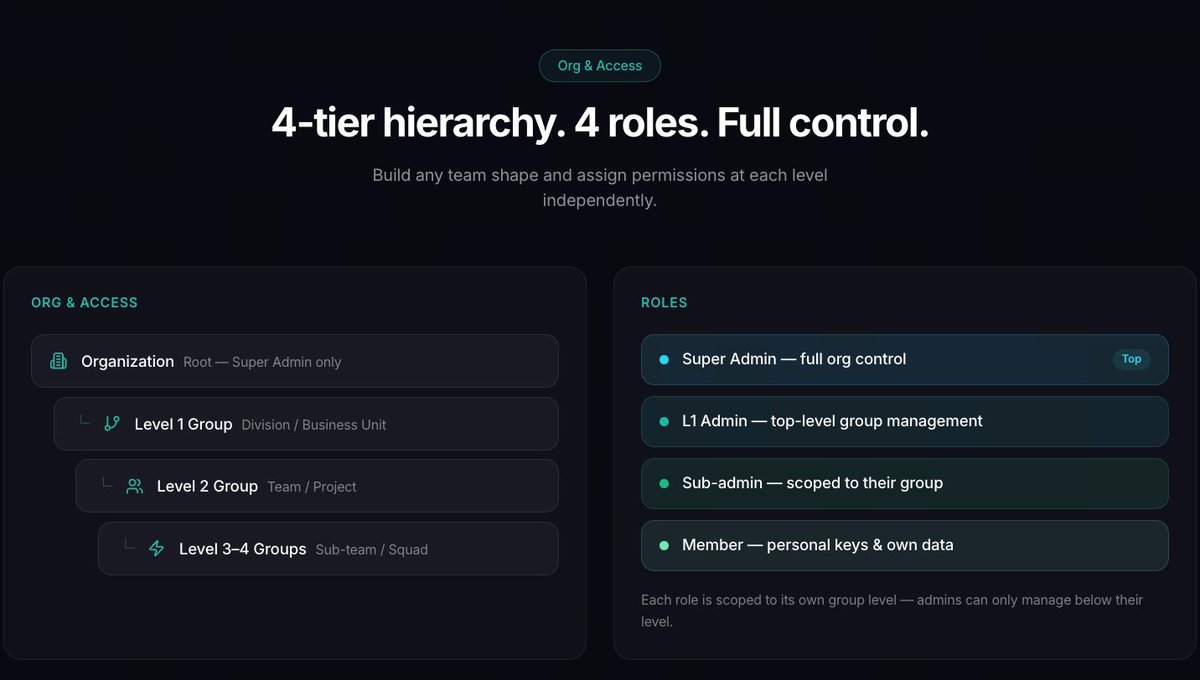1200x680 pixels.
Task: Click the Member status dot
Action: (664, 545)
